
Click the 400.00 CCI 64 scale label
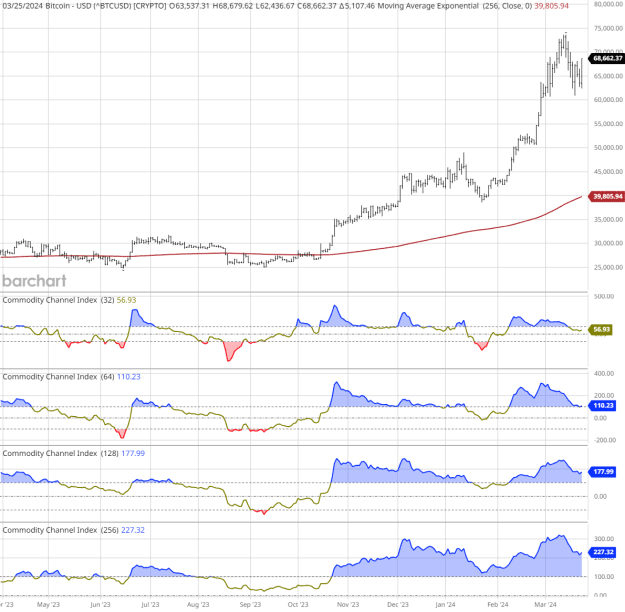click(x=604, y=374)
